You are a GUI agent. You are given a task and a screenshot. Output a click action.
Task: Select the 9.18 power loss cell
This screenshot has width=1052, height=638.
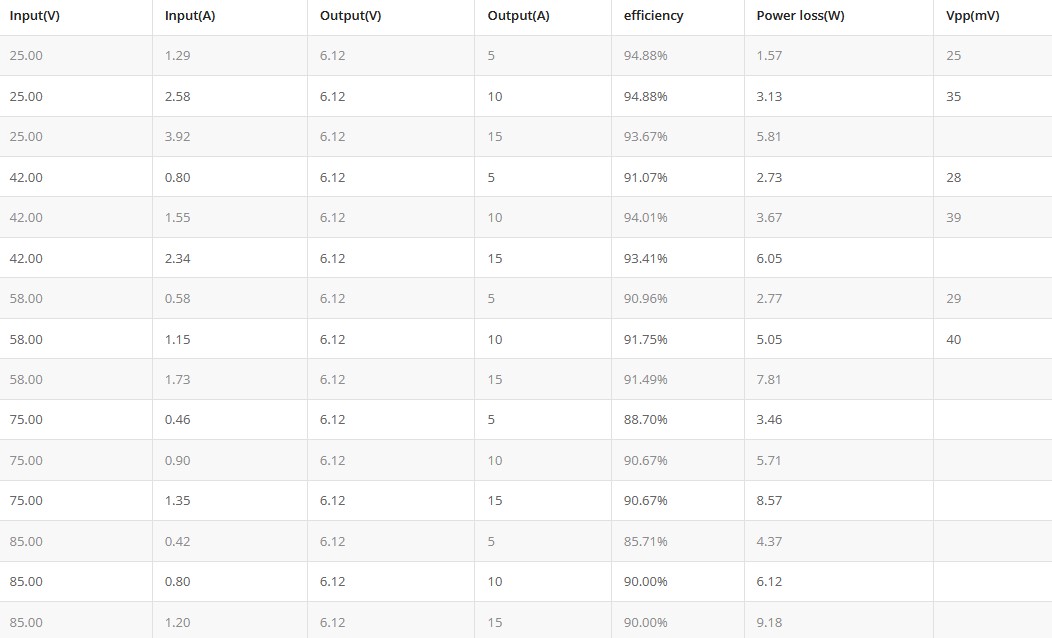[769, 622]
